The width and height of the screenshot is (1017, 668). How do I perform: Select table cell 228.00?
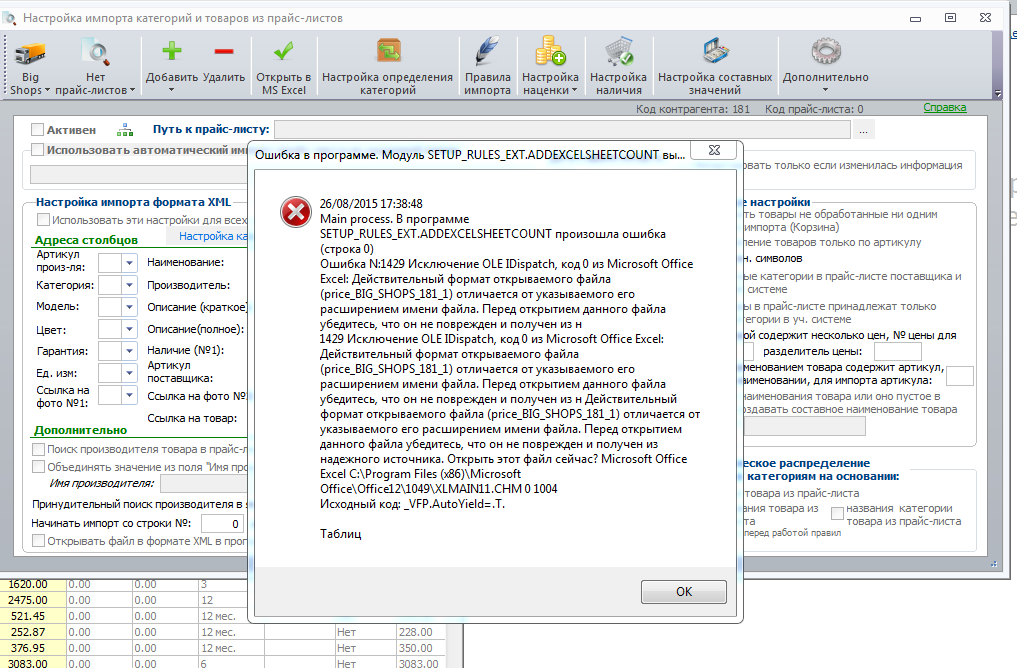420,632
